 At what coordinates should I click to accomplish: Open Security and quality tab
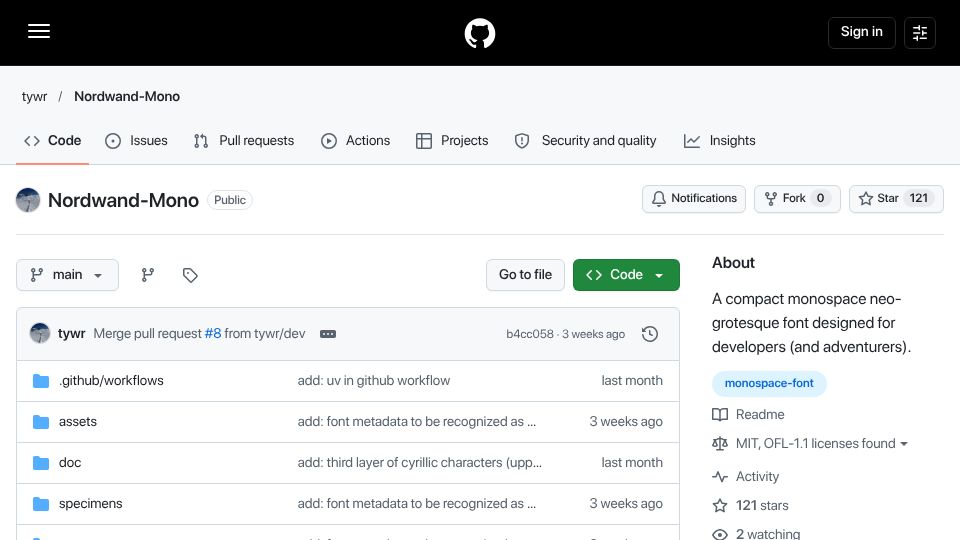585,141
